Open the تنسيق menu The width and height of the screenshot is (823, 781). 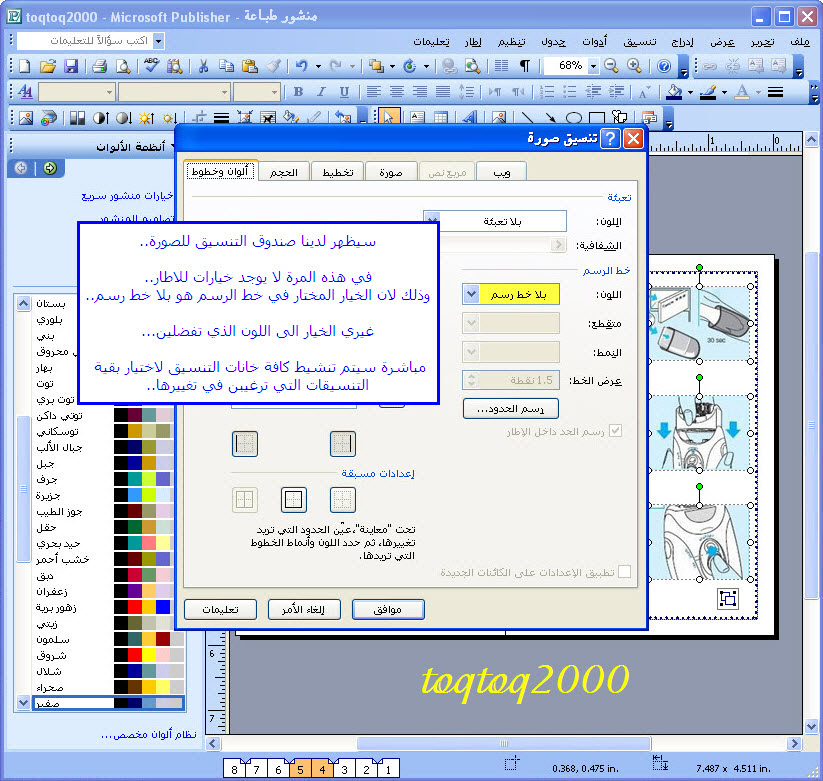pyautogui.click(x=639, y=41)
